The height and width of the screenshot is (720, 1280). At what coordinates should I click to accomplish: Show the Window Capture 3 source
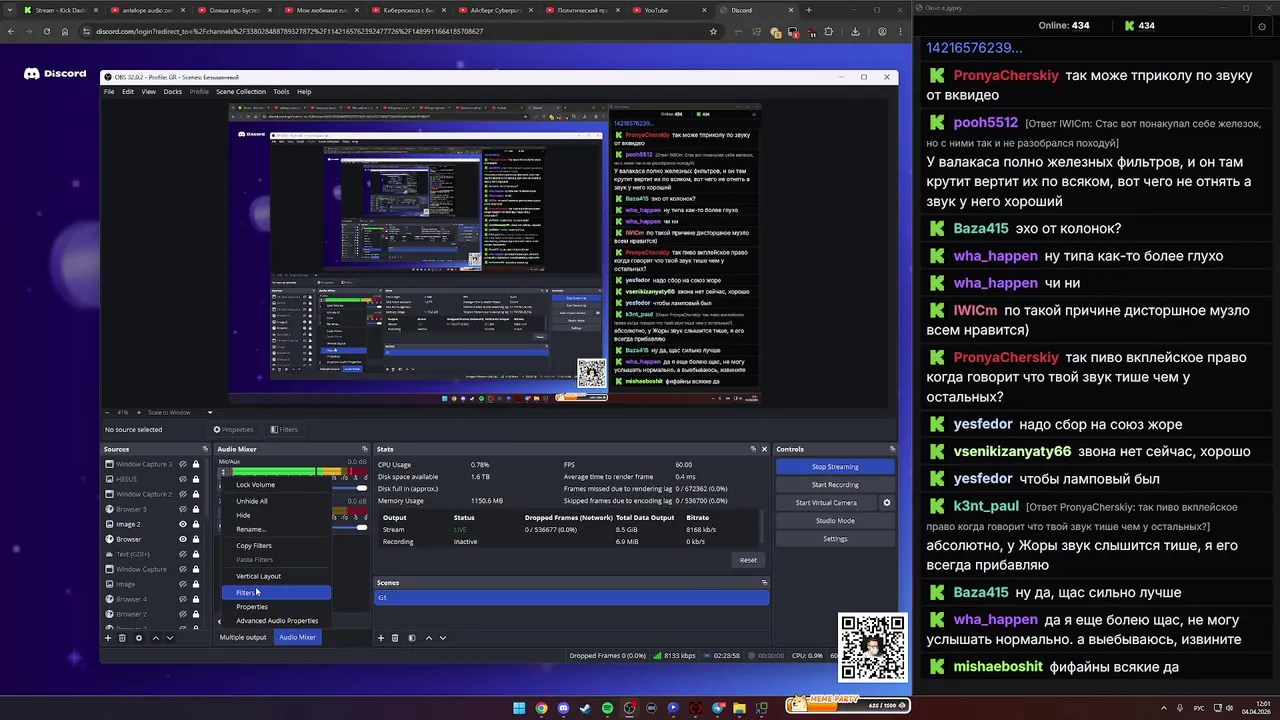click(x=182, y=464)
